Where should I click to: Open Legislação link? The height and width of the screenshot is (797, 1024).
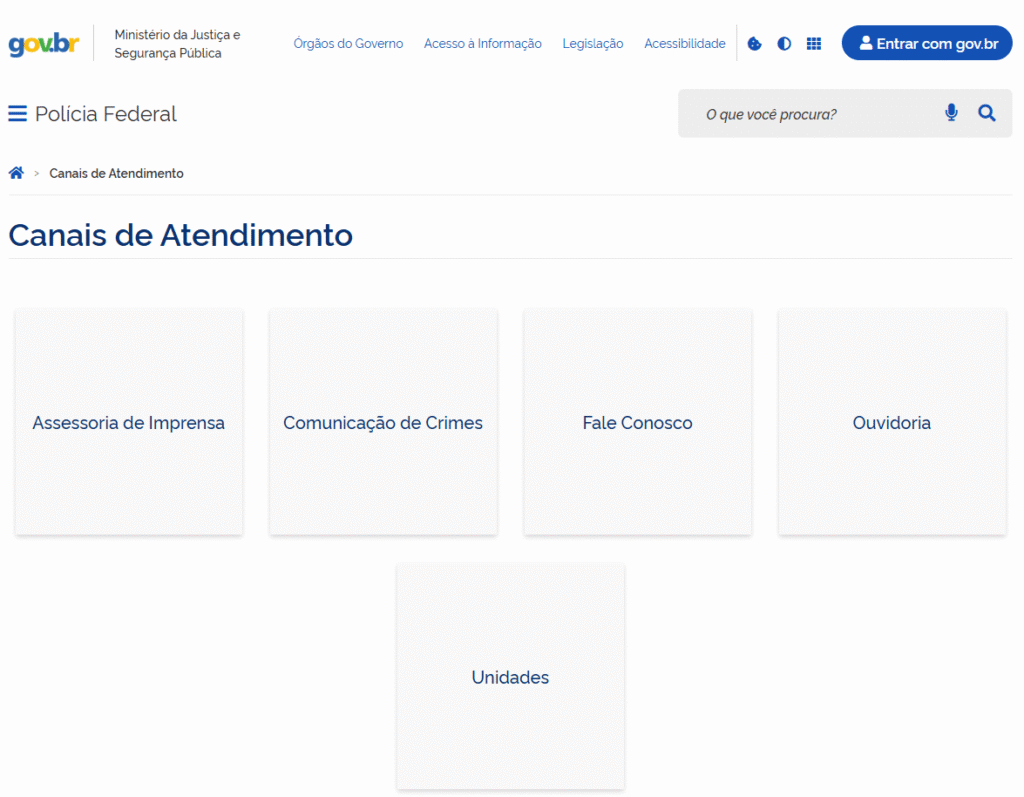tap(593, 44)
